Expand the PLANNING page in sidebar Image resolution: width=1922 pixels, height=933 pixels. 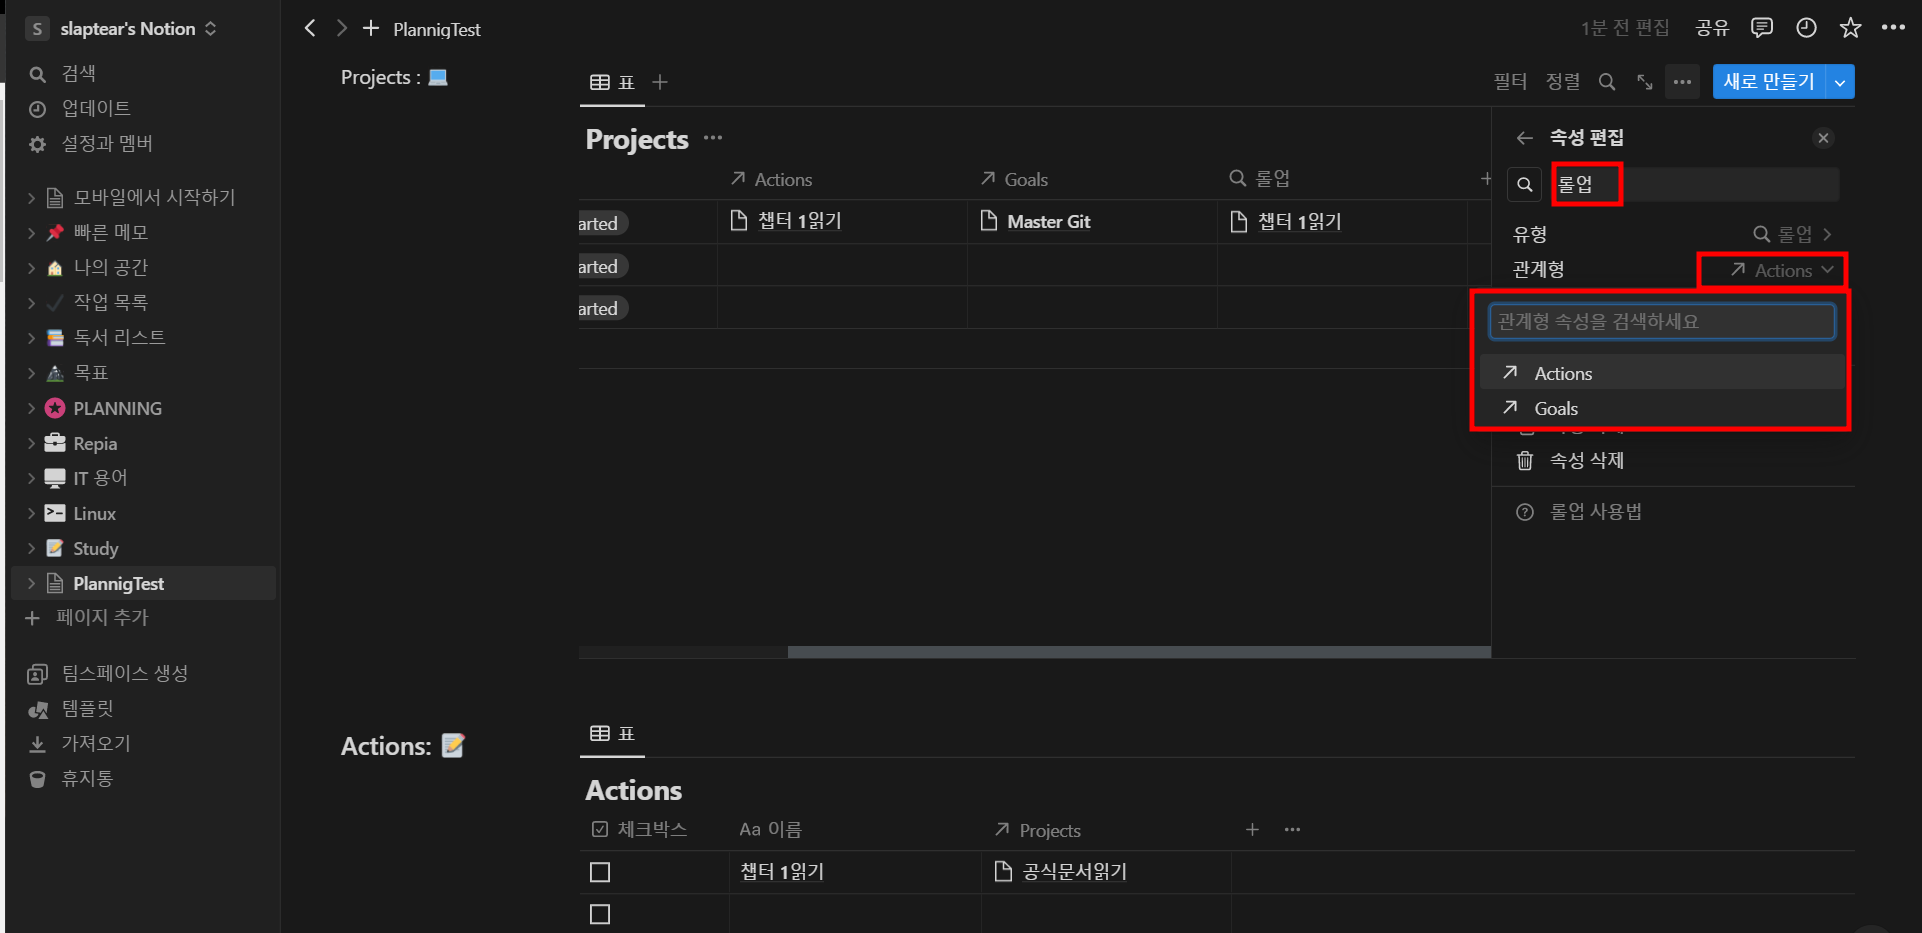tap(31, 408)
